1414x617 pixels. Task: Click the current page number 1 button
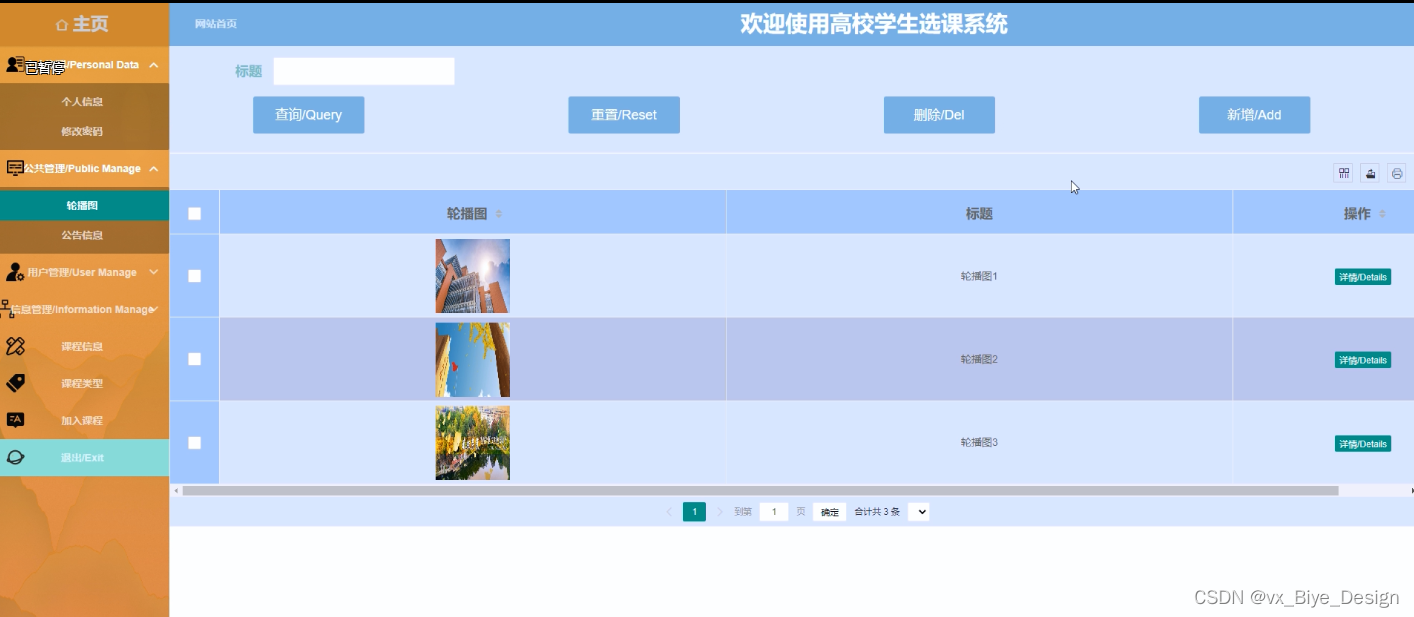pos(694,511)
